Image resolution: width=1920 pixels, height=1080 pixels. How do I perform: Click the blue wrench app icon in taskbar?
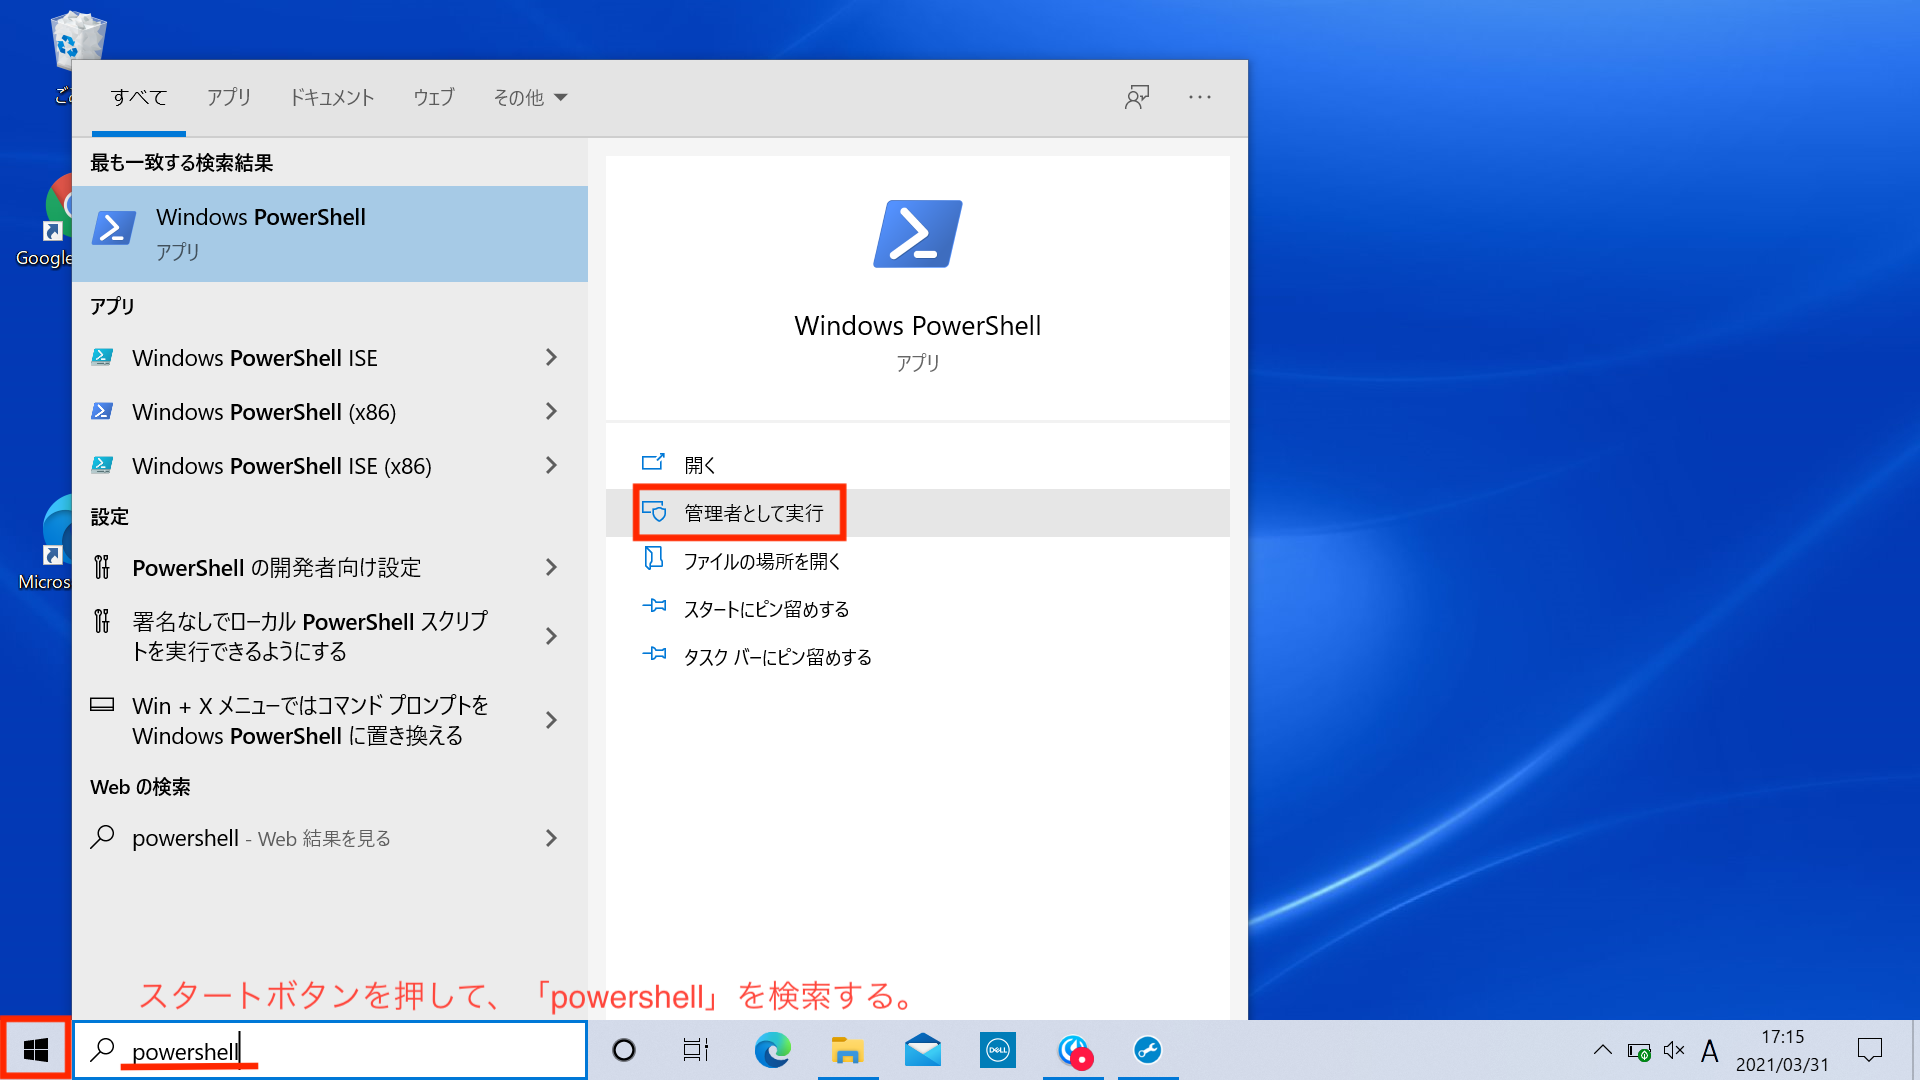tap(1147, 1050)
